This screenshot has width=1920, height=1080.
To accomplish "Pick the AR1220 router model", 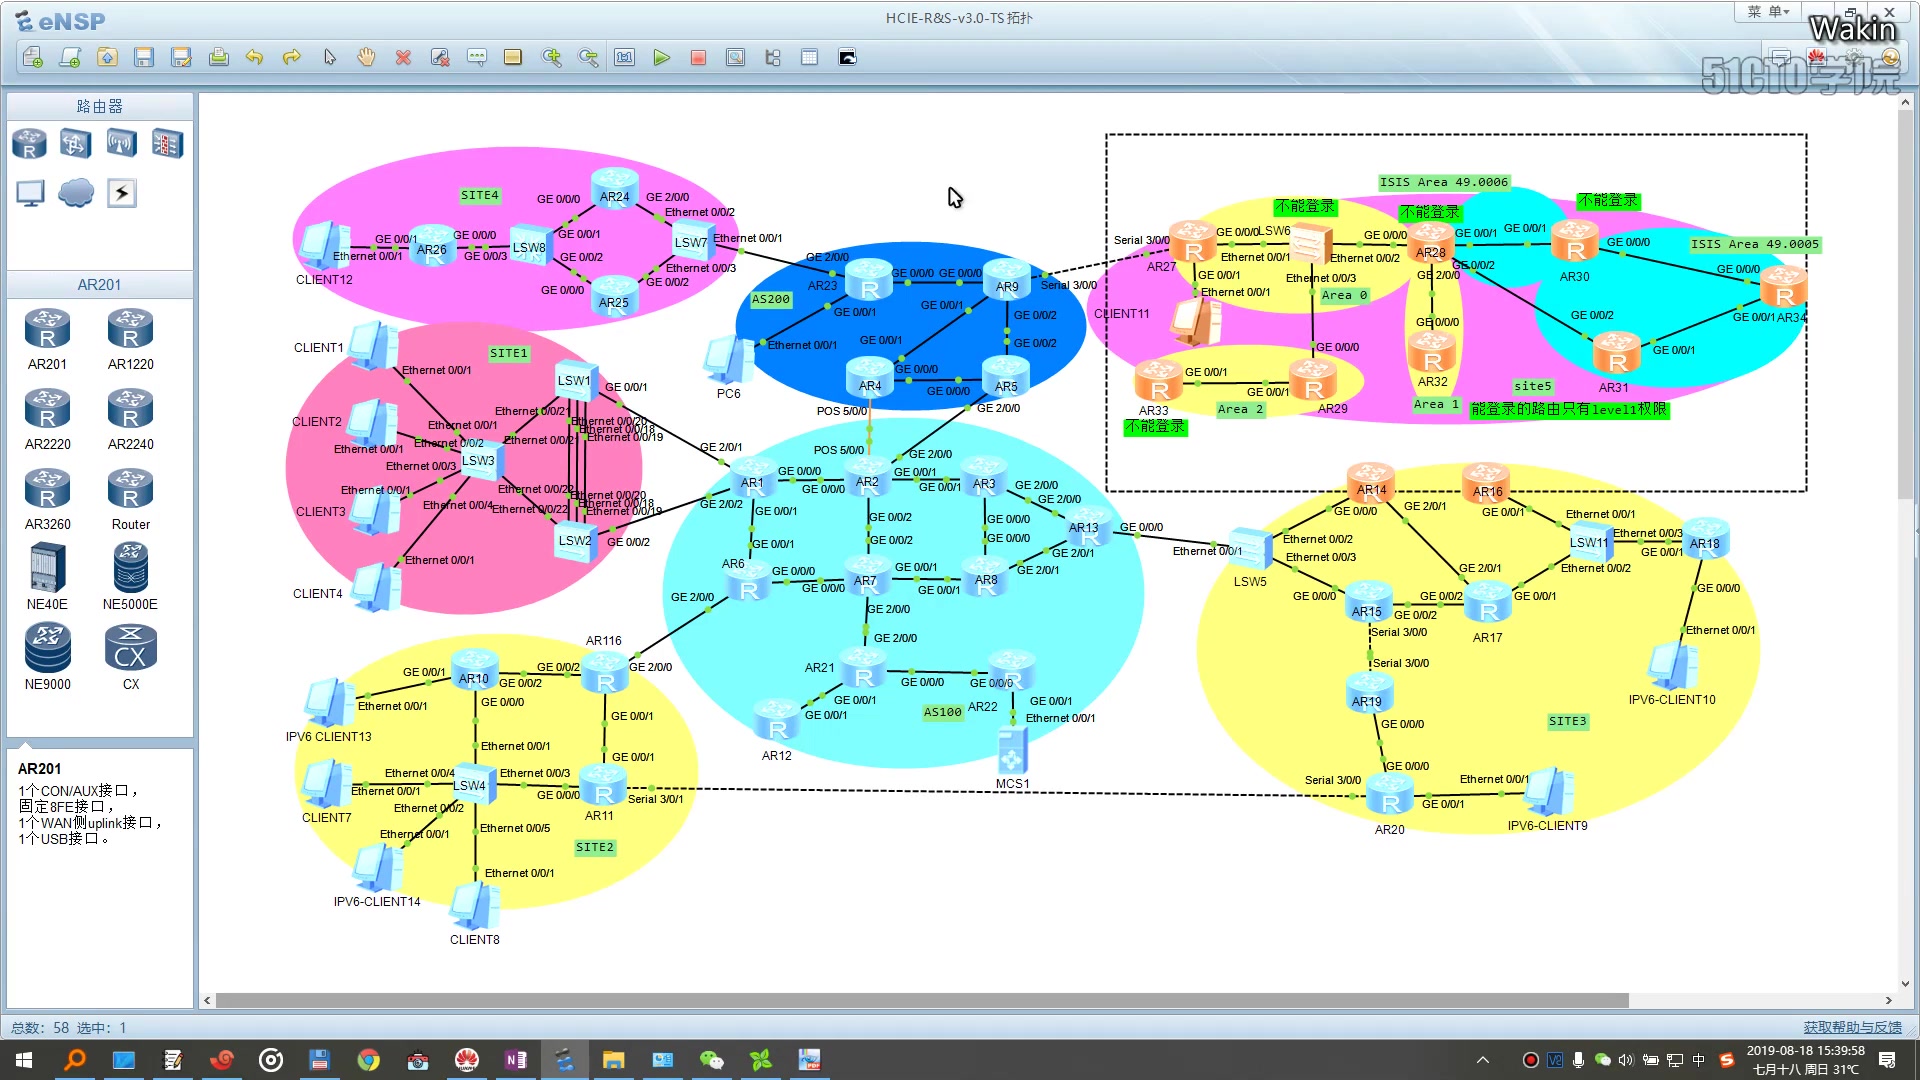I will click(x=131, y=340).
